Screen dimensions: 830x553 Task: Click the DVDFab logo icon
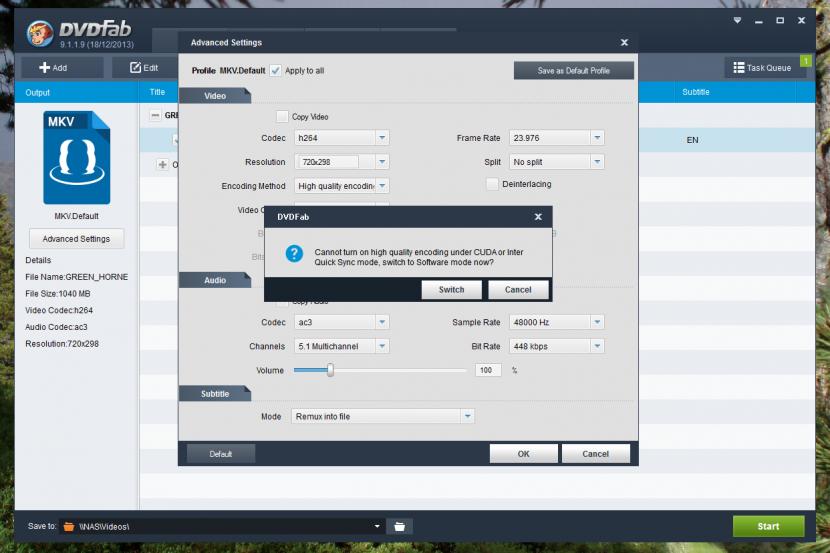tap(40, 33)
